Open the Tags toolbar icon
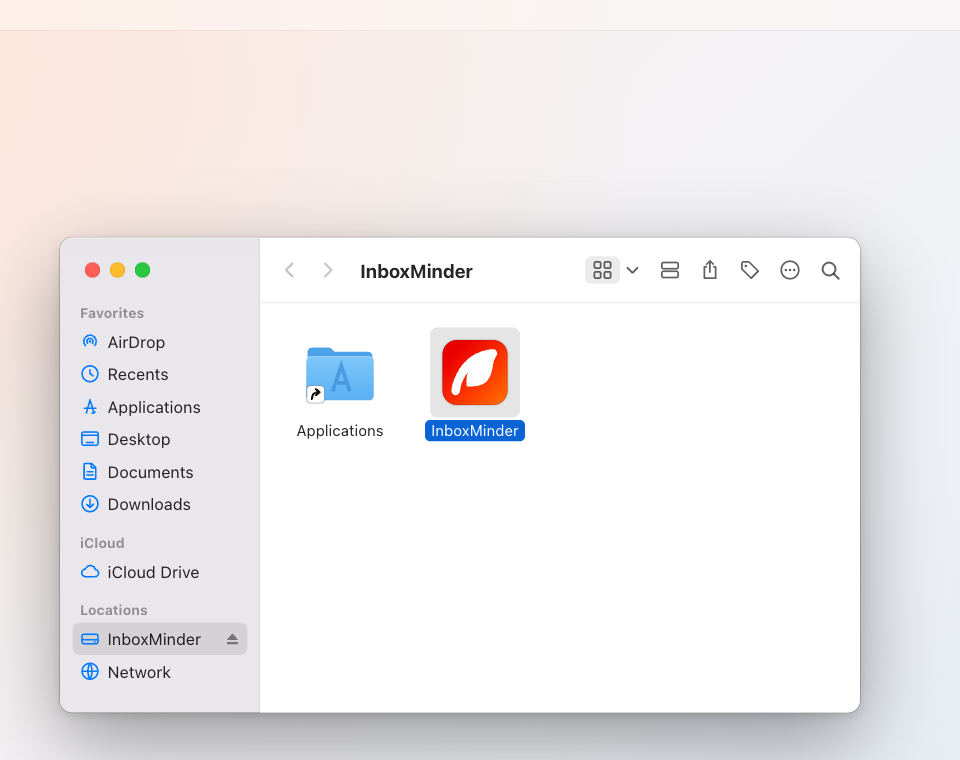Viewport: 960px width, 760px height. coord(749,270)
